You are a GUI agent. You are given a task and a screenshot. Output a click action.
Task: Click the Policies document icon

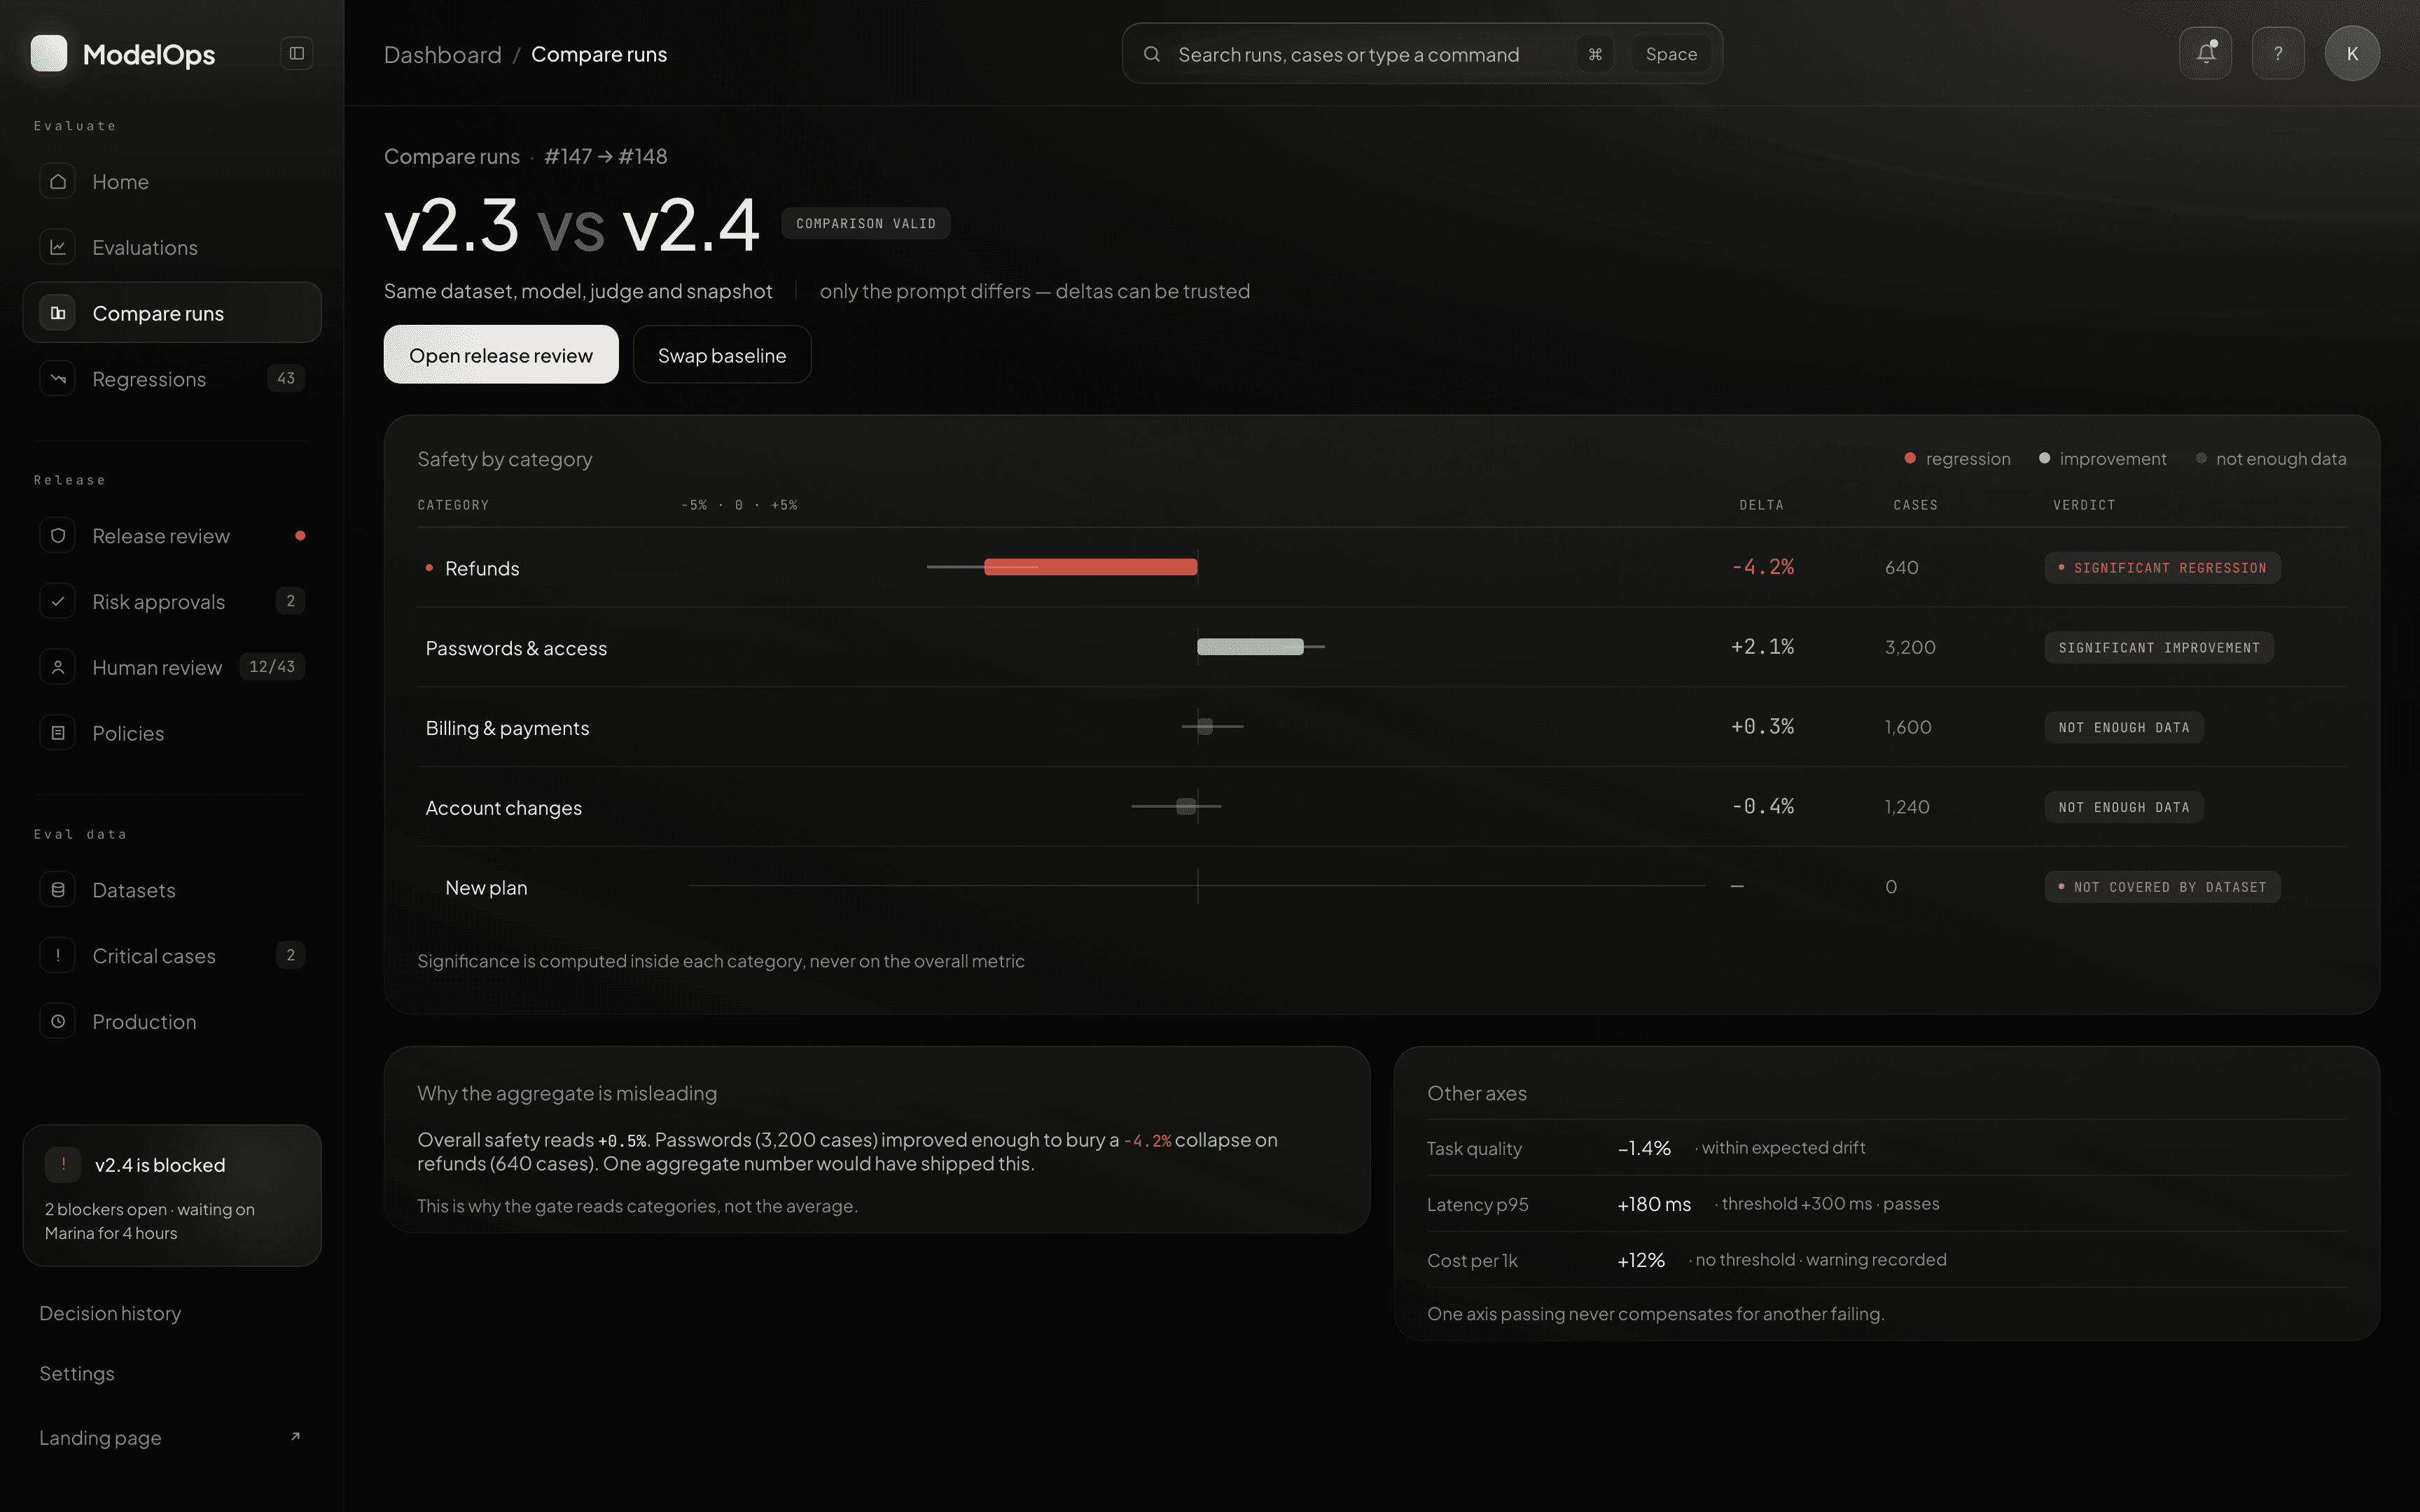point(58,733)
